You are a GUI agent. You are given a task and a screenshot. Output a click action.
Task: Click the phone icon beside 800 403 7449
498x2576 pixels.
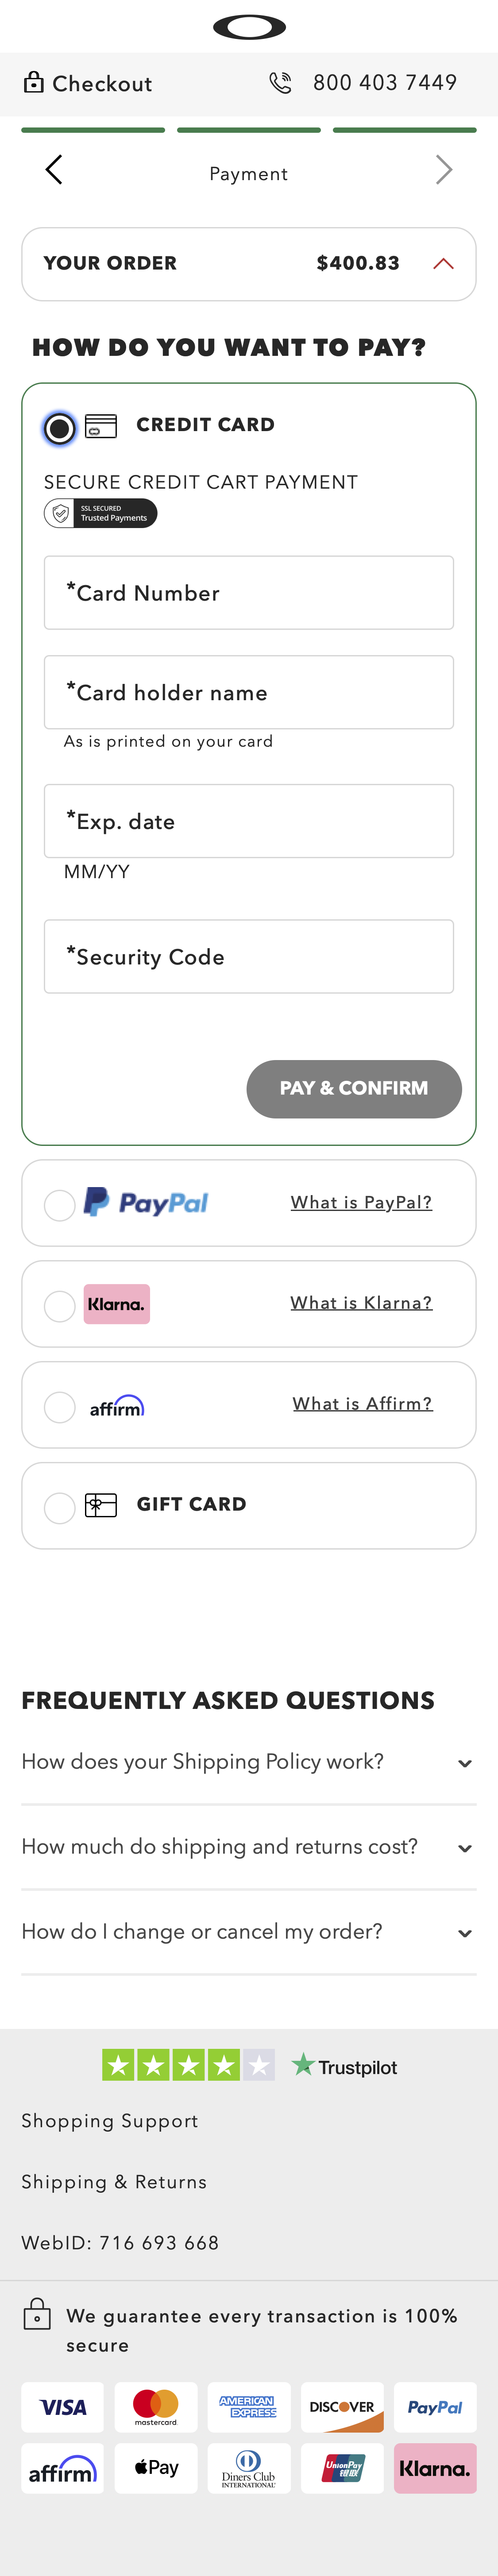[280, 83]
